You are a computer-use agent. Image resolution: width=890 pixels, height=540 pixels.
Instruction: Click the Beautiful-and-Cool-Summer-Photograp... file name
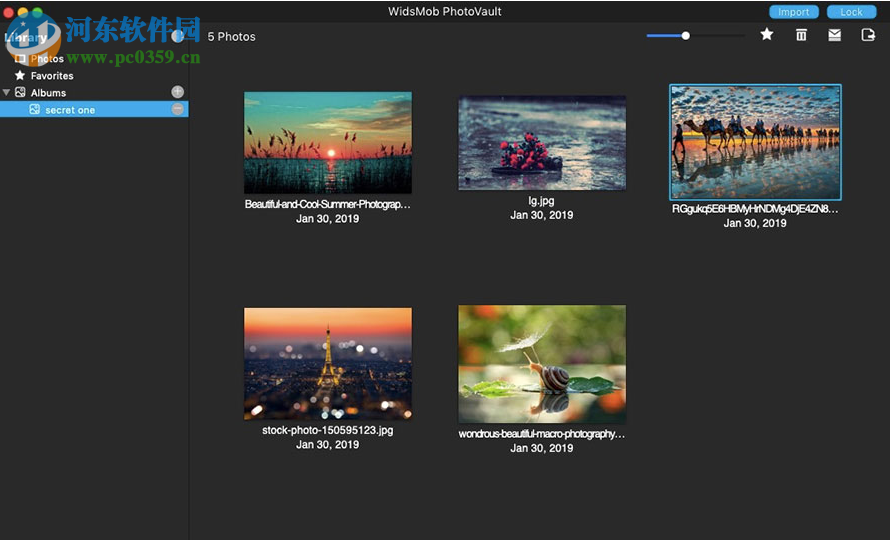[x=328, y=204]
